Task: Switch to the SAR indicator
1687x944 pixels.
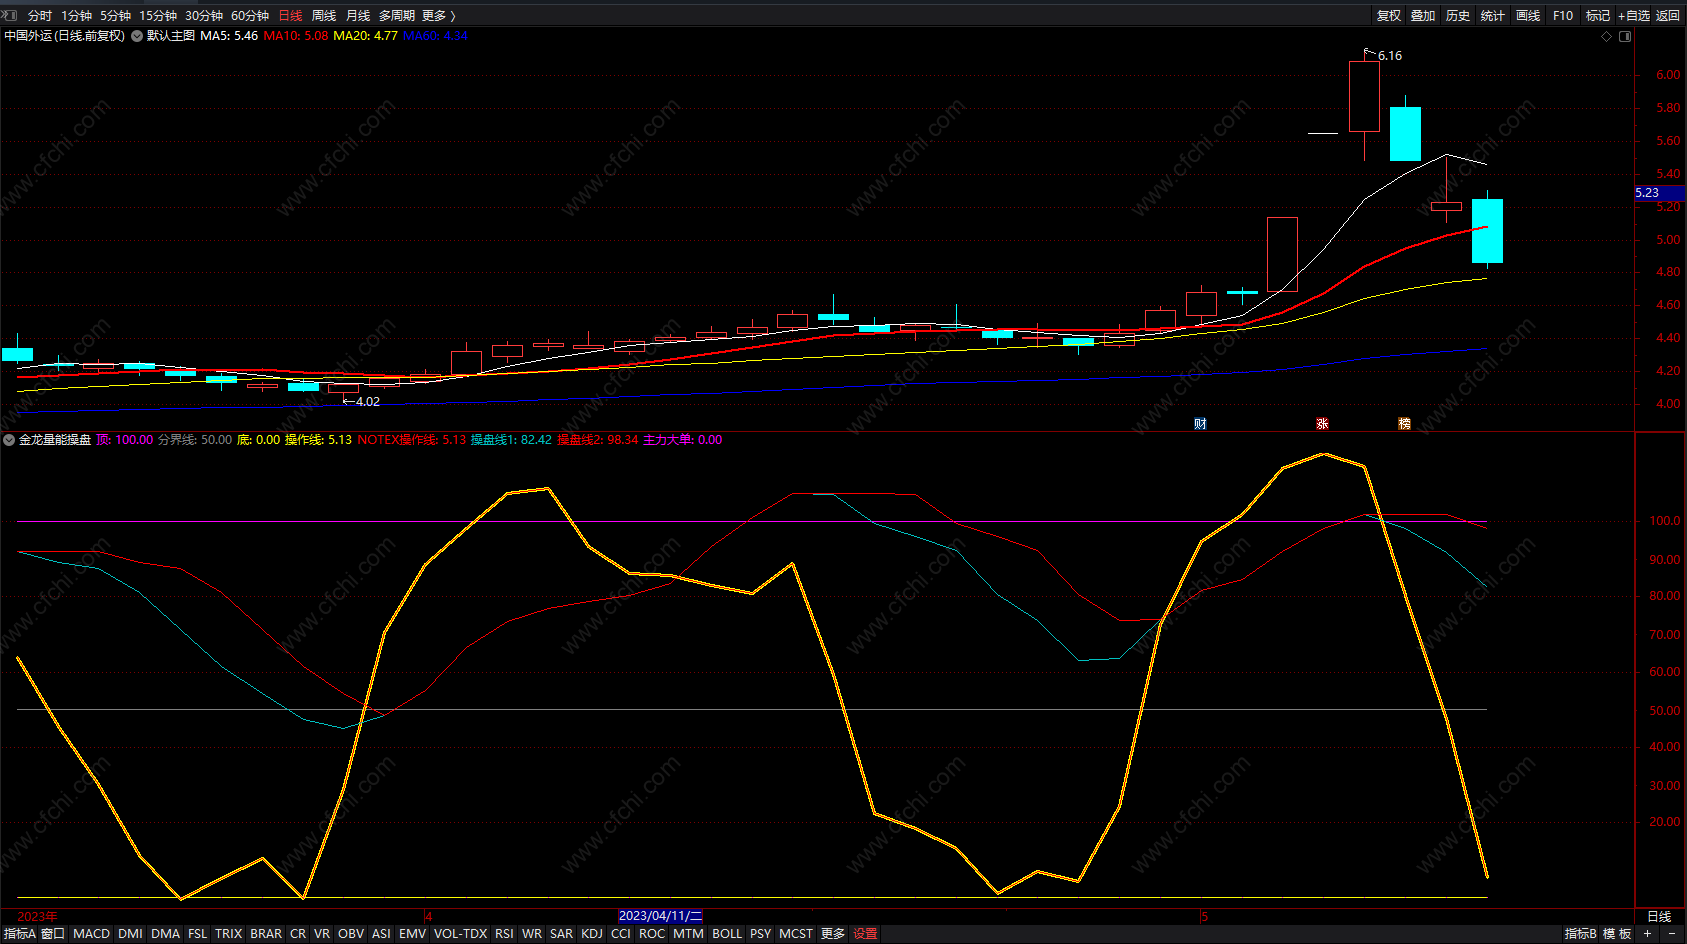Action: tap(561, 934)
